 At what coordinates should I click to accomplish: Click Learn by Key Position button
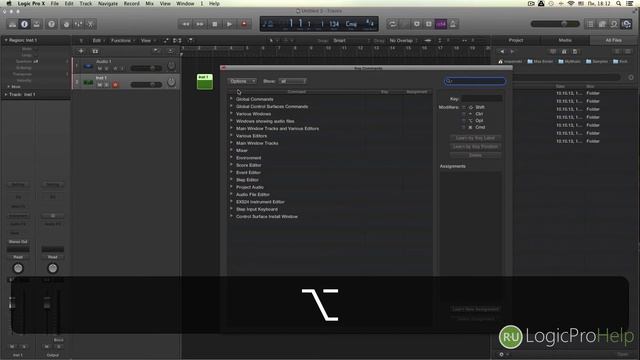point(476,147)
